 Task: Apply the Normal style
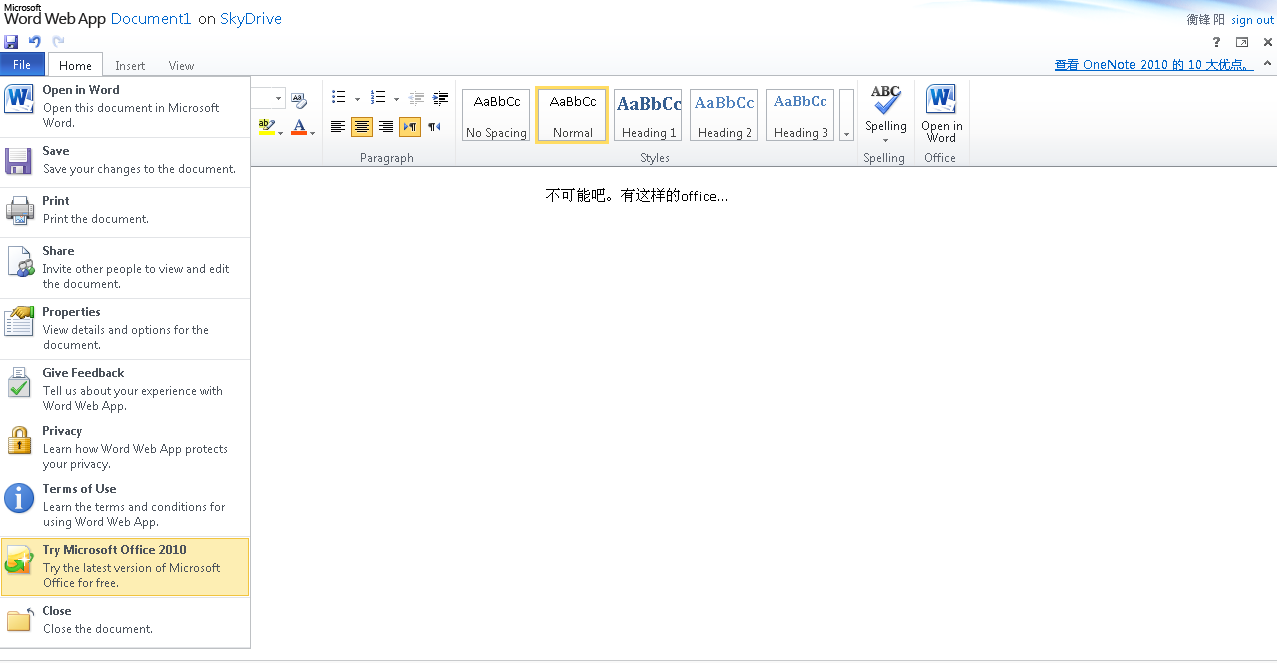click(x=572, y=115)
